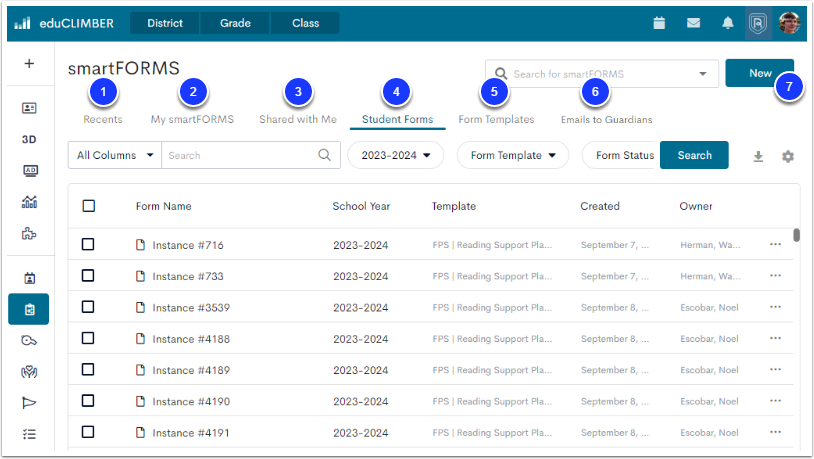Open the messages envelope icon

(x=693, y=23)
